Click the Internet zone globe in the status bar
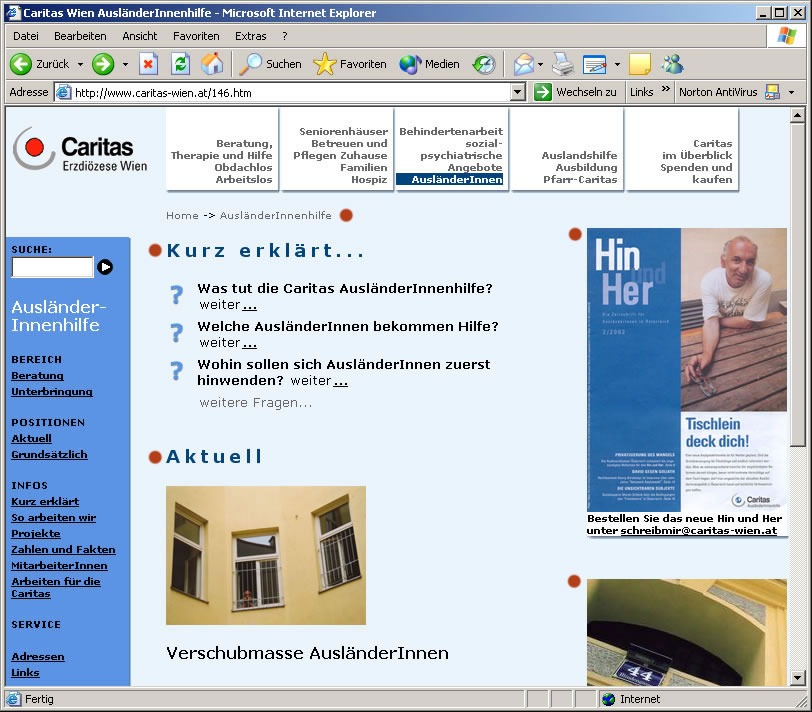 [x=608, y=699]
